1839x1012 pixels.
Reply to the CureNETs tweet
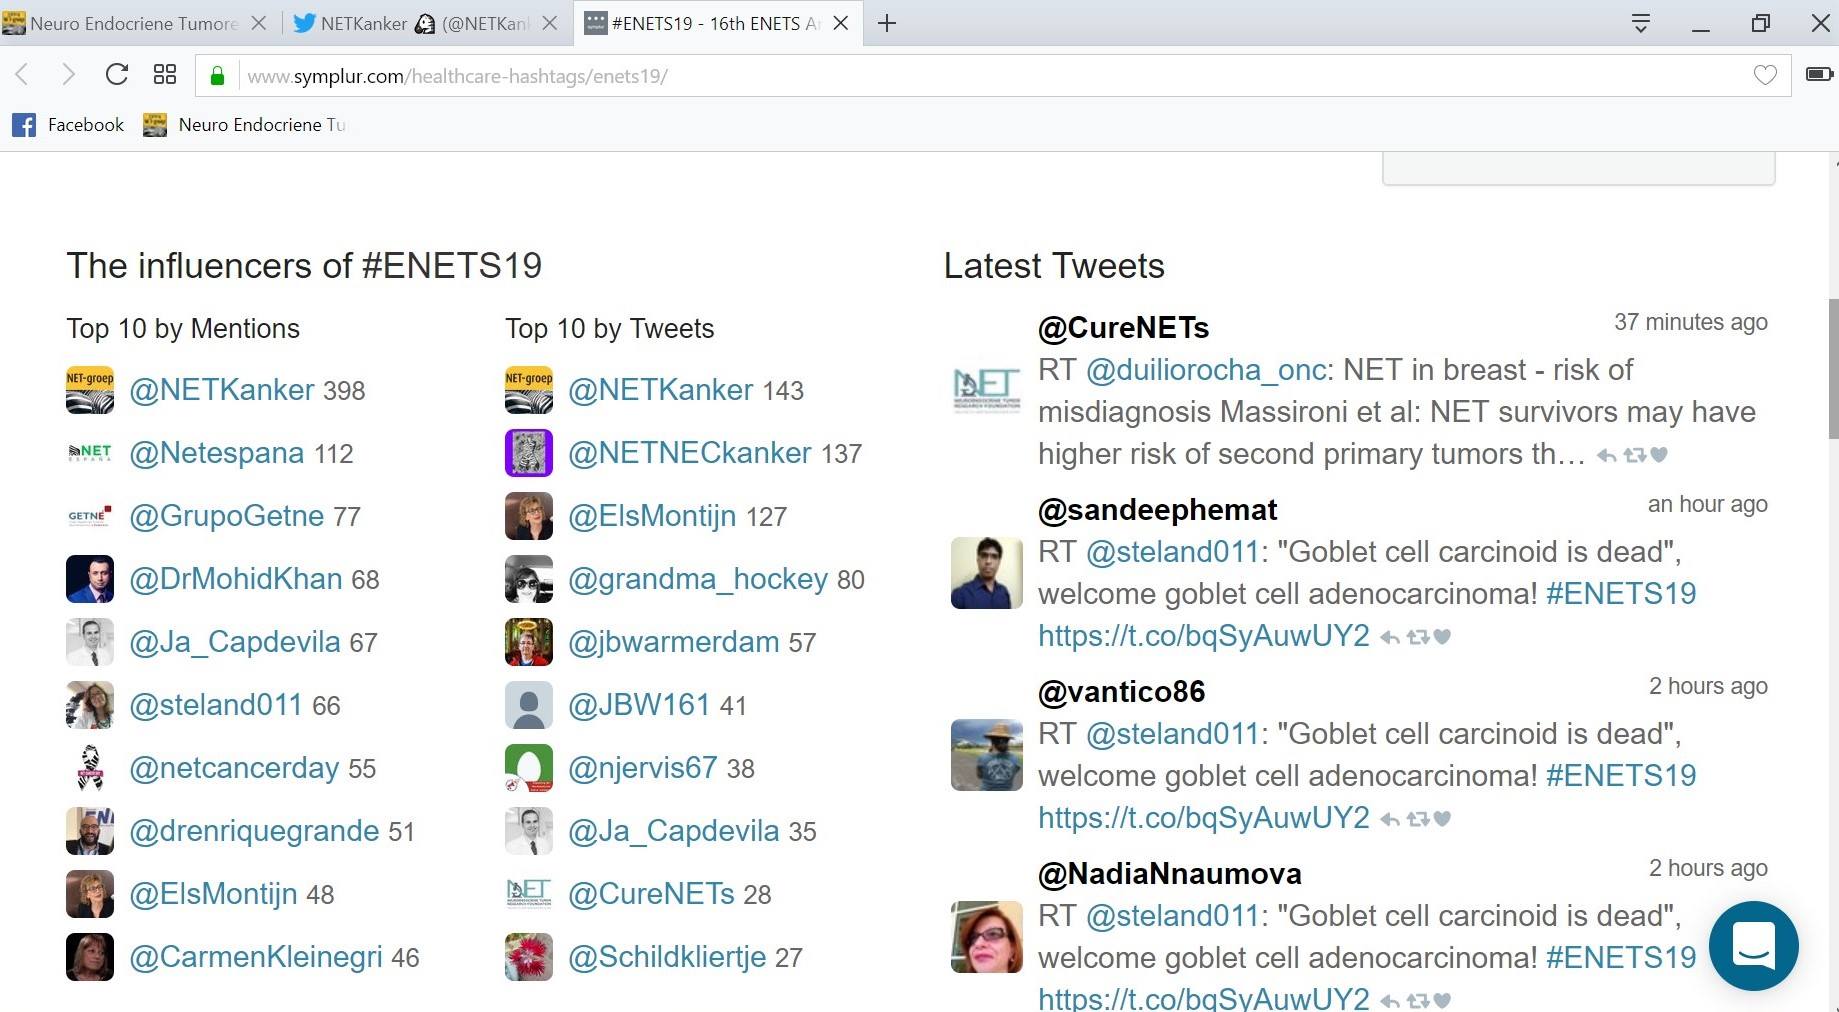tap(1606, 456)
